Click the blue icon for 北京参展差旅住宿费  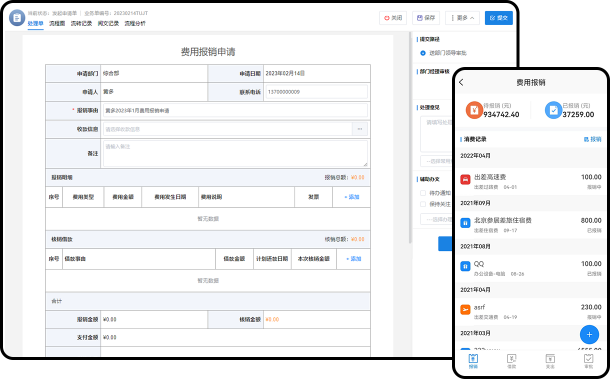pyautogui.click(x=465, y=223)
